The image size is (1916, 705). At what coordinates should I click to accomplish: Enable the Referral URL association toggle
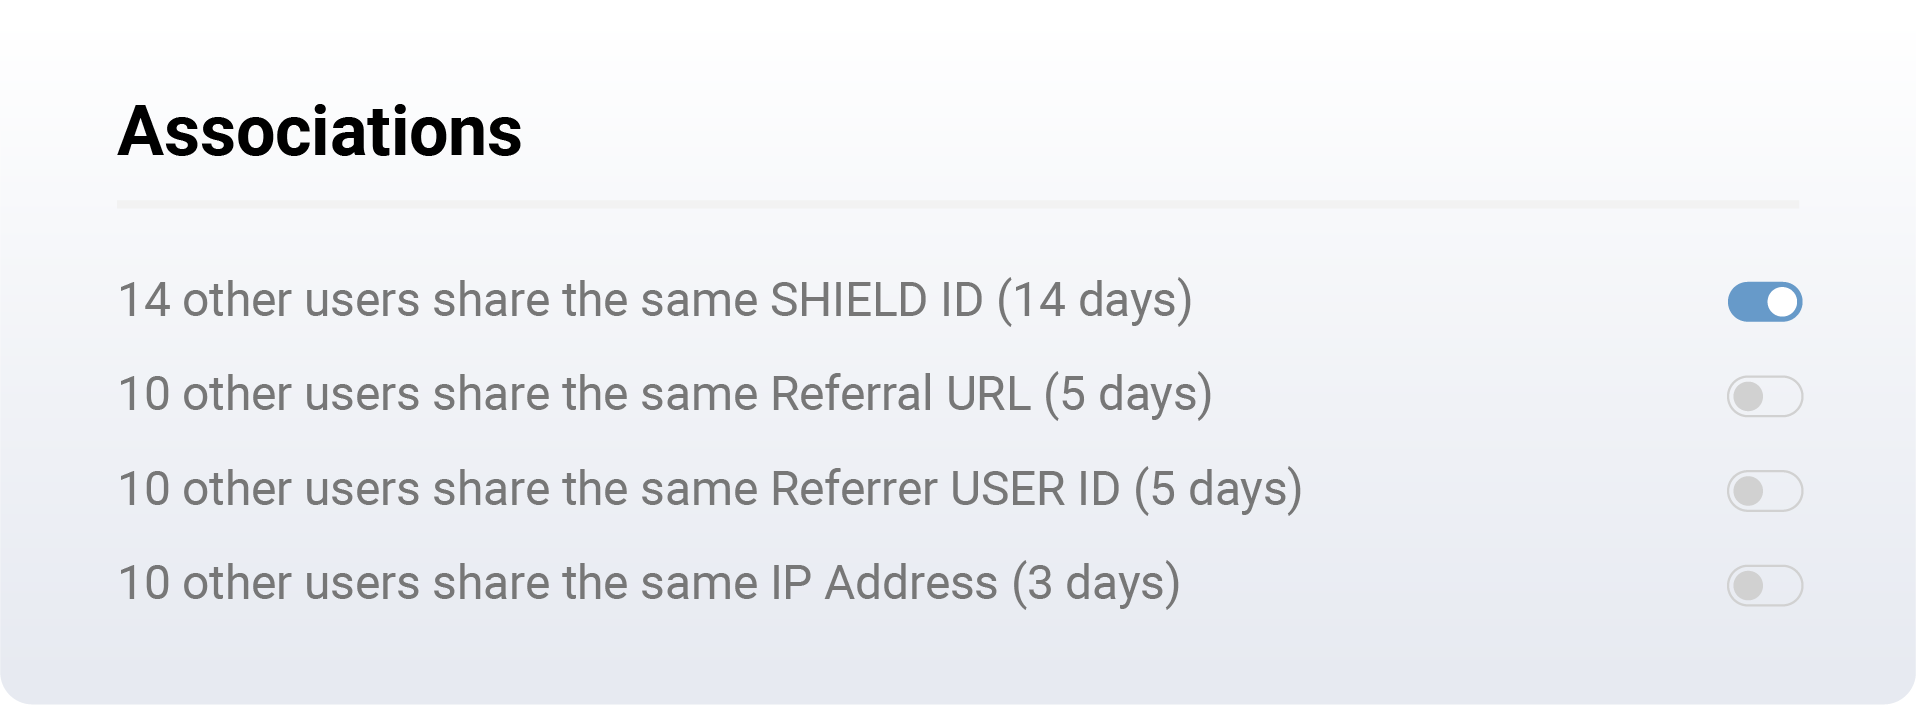[1764, 396]
